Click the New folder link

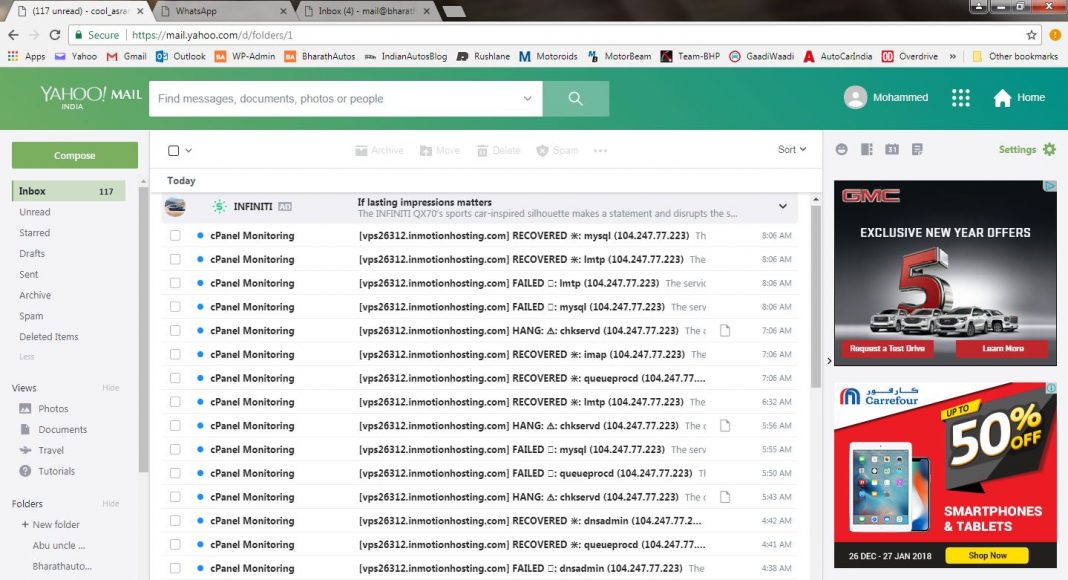point(55,525)
